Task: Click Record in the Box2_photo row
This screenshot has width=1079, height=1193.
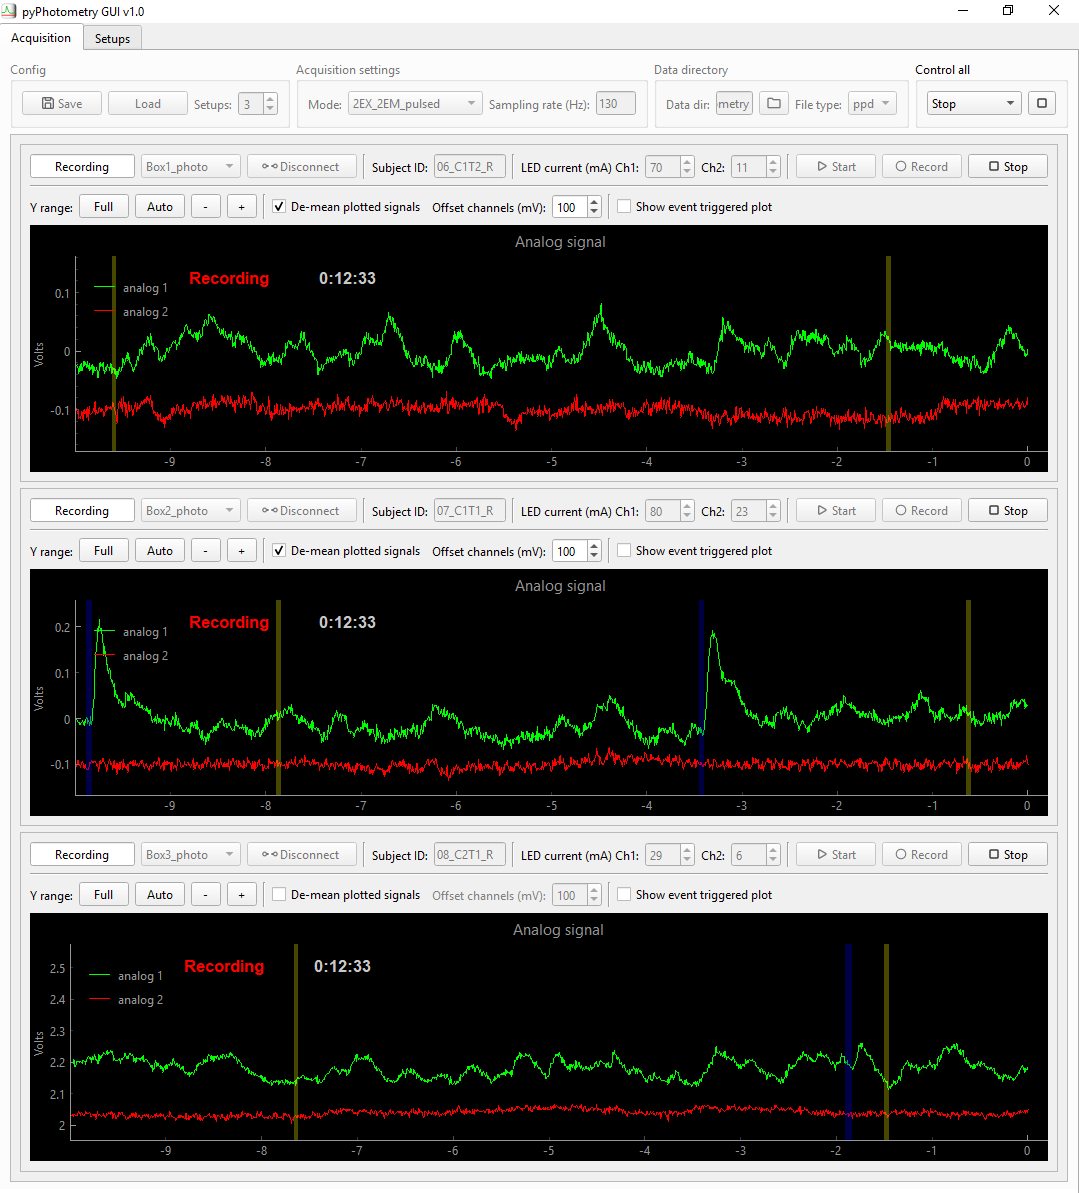Action: click(x=921, y=511)
